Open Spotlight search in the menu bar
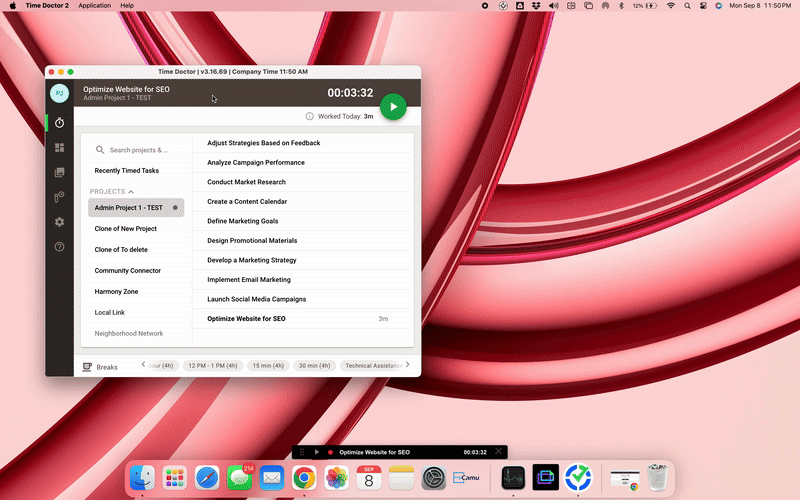The image size is (800, 500). 687,6
